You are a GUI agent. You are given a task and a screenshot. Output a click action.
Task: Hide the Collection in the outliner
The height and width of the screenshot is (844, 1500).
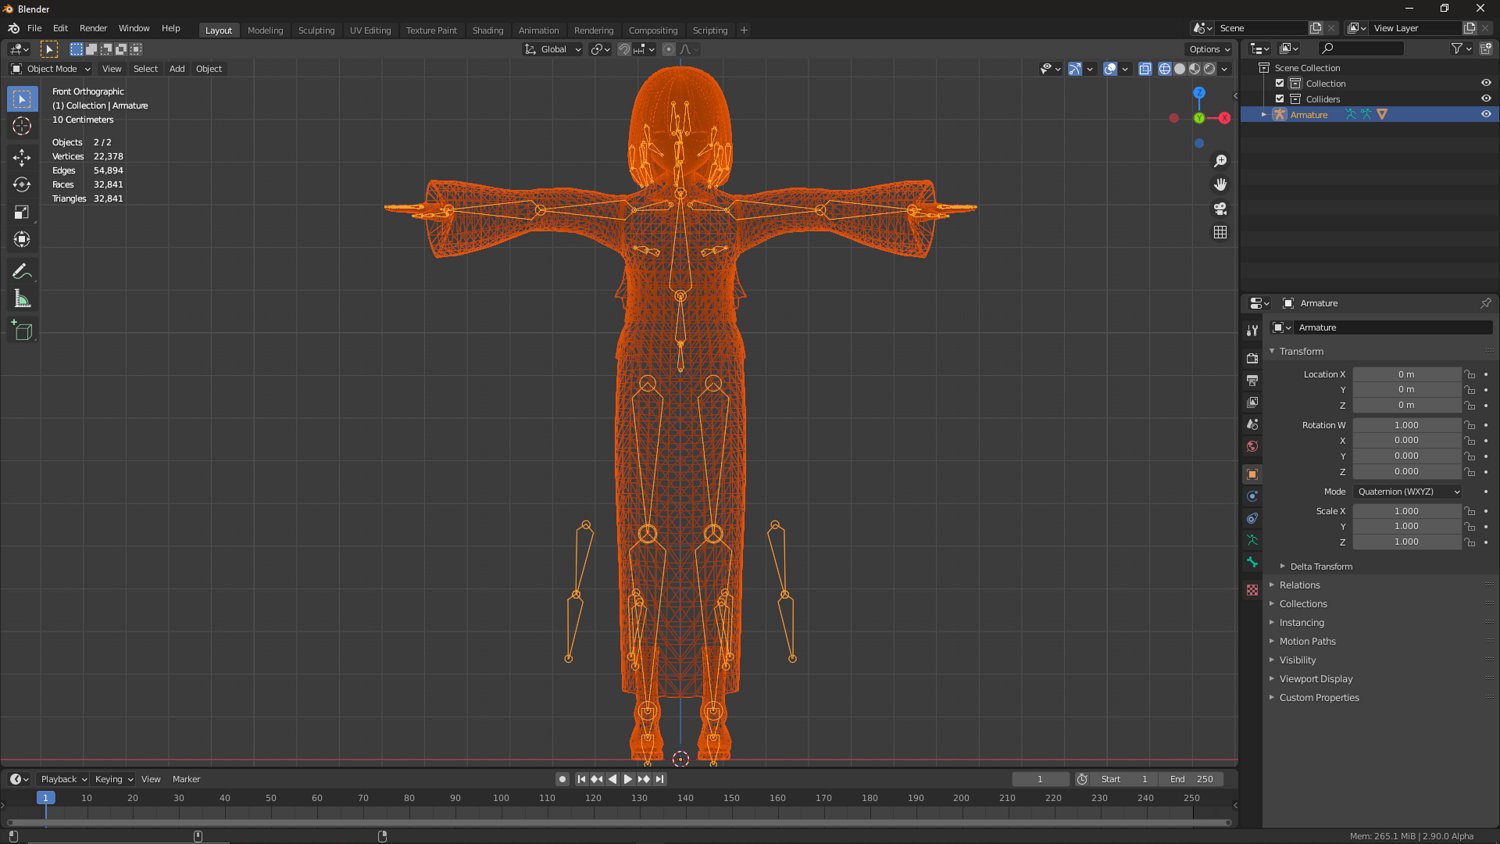(1486, 83)
